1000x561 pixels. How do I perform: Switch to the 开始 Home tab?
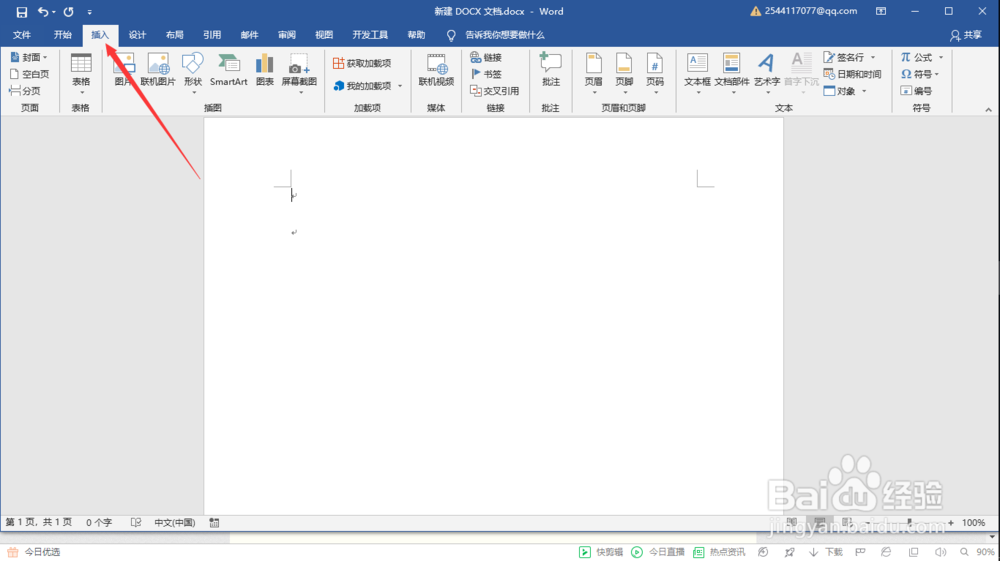(x=62, y=35)
